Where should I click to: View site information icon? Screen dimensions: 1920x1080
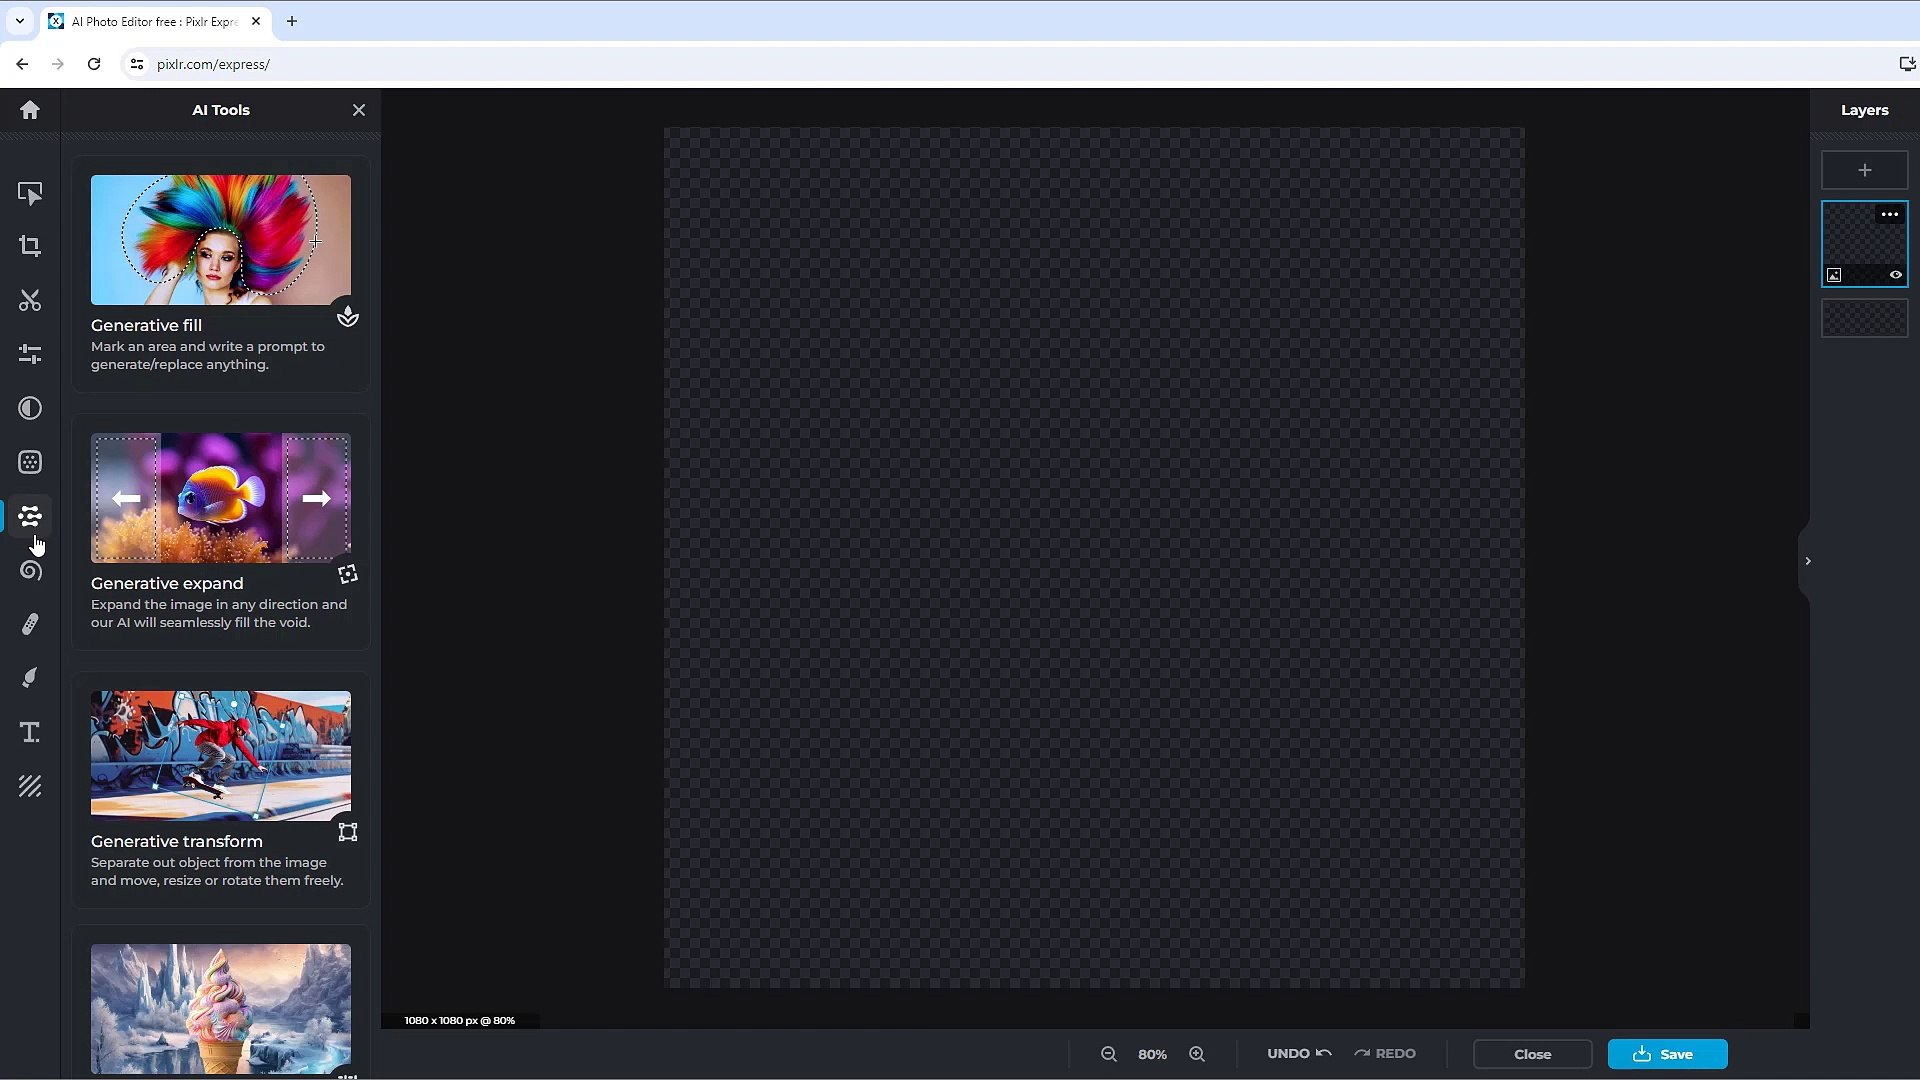point(137,64)
